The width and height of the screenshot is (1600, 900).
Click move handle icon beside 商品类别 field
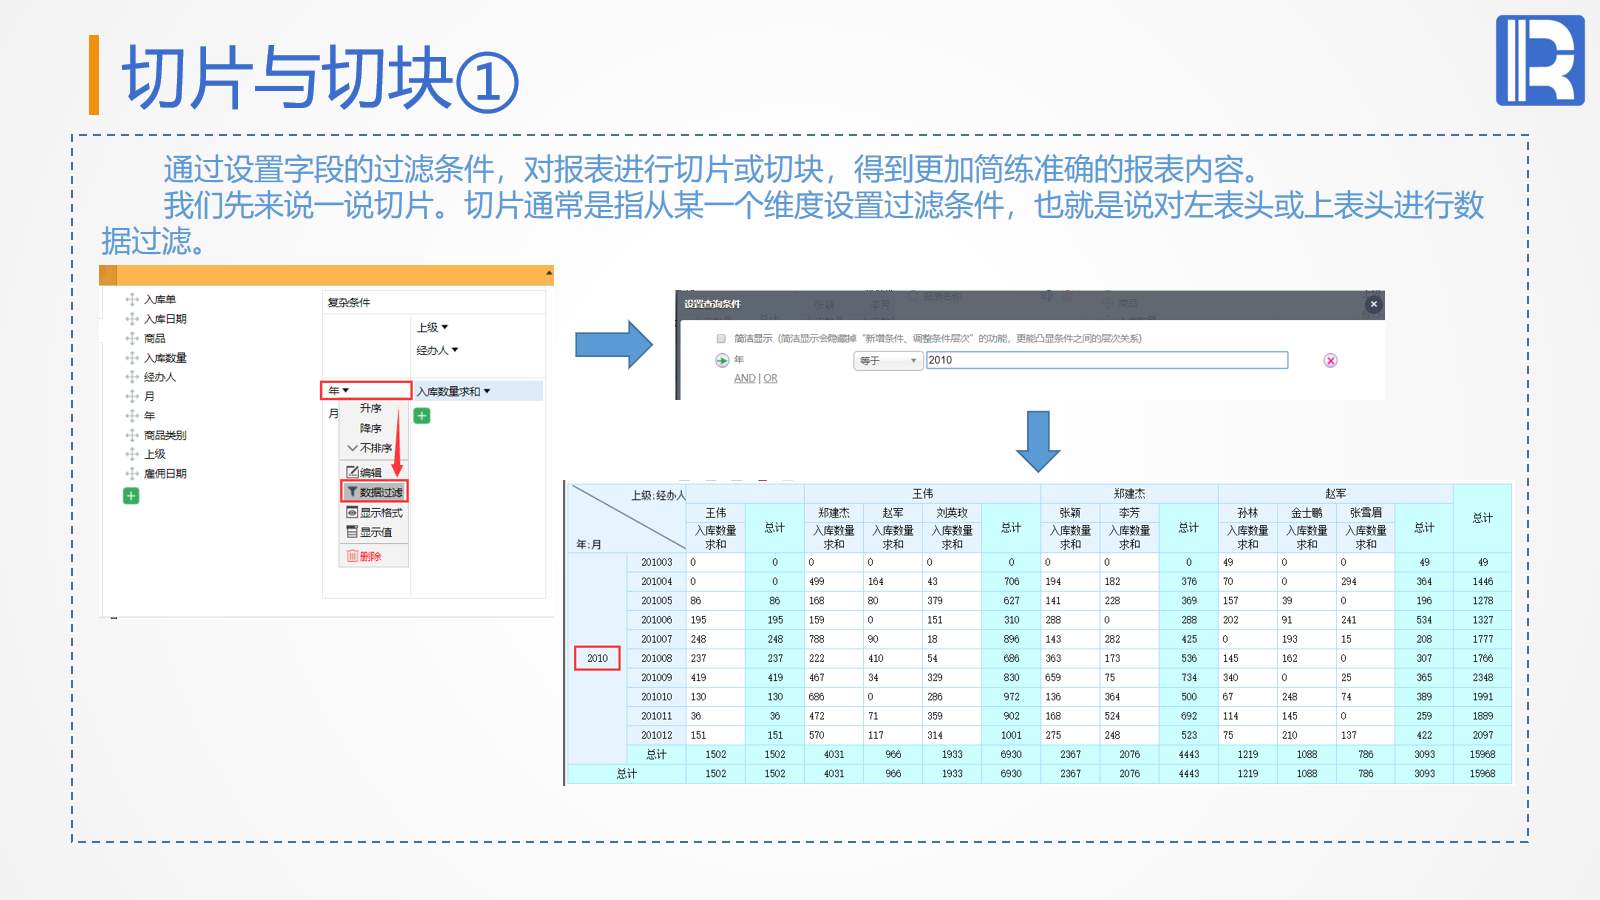point(132,435)
